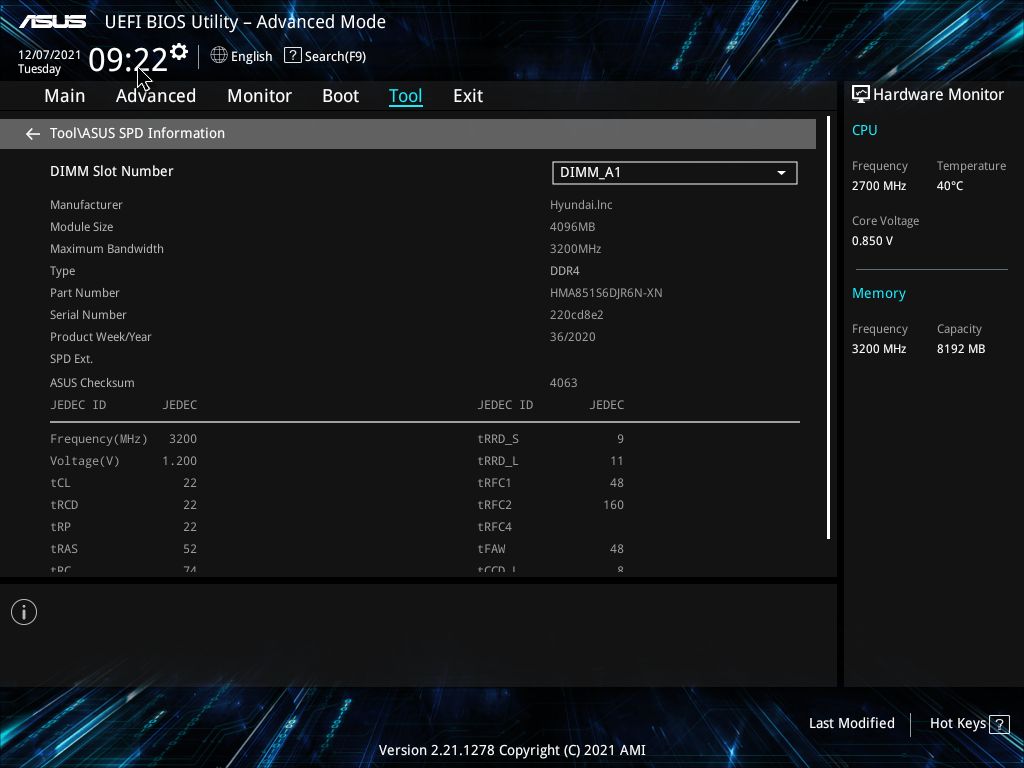Click the ASUS Checksum value 4063

[x=564, y=383]
